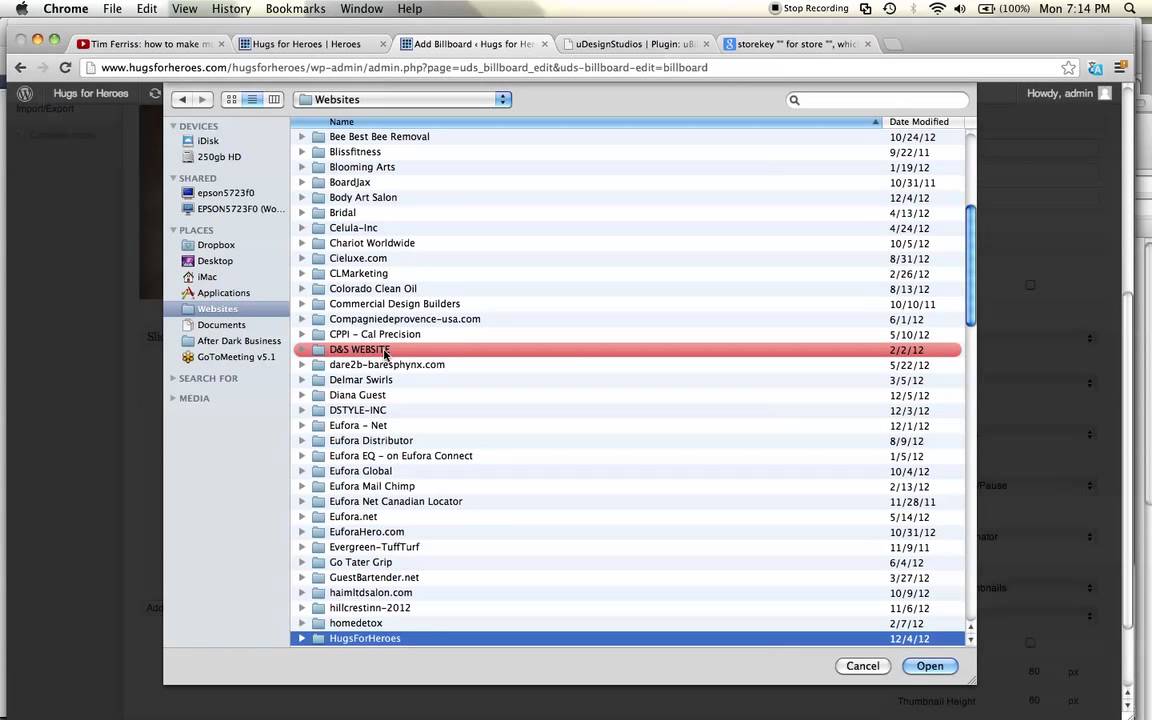This screenshot has width=1152, height=720.
Task: Expand the SEARCH FOR sidebar section
Action: click(x=173, y=378)
